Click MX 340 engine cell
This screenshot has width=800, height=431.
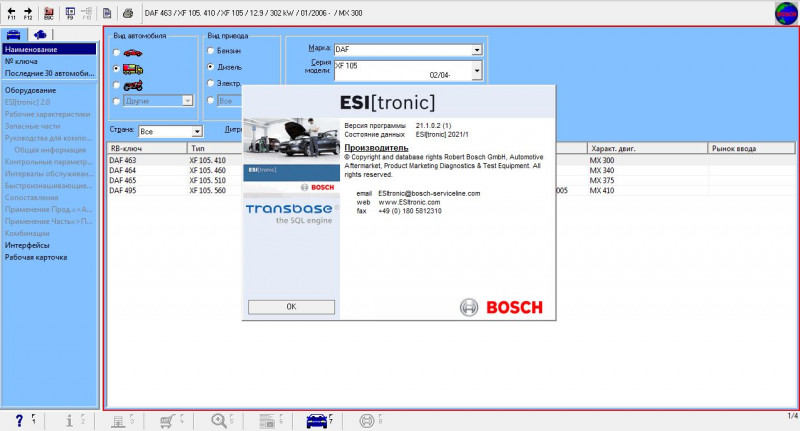(602, 170)
